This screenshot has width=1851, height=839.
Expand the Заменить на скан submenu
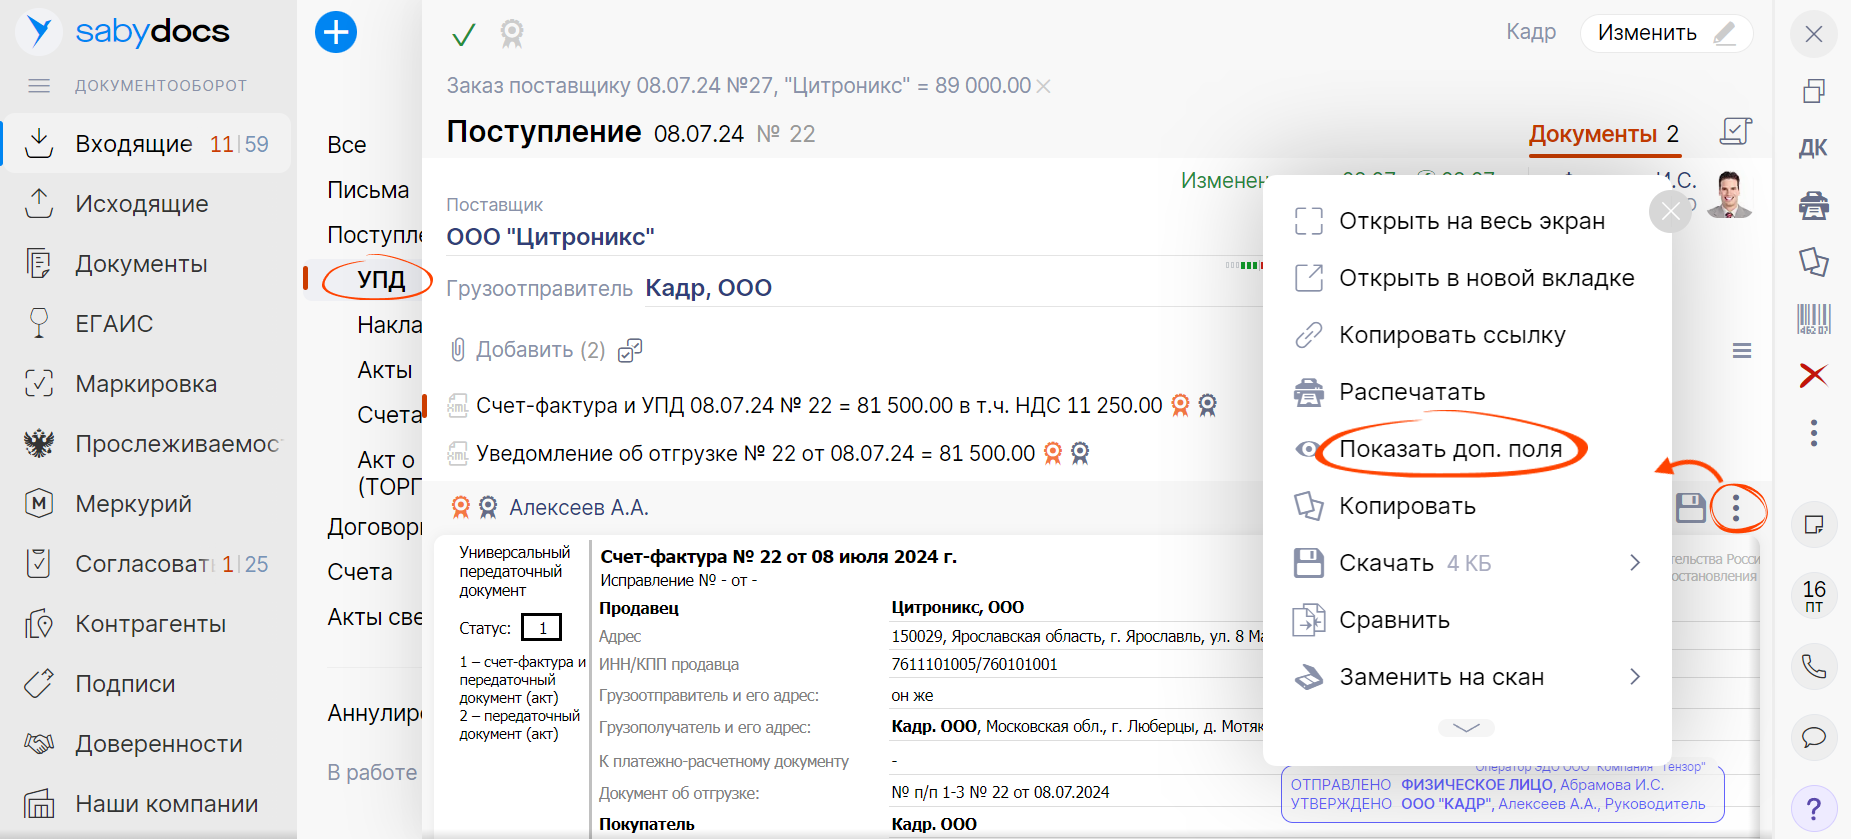point(1634,677)
